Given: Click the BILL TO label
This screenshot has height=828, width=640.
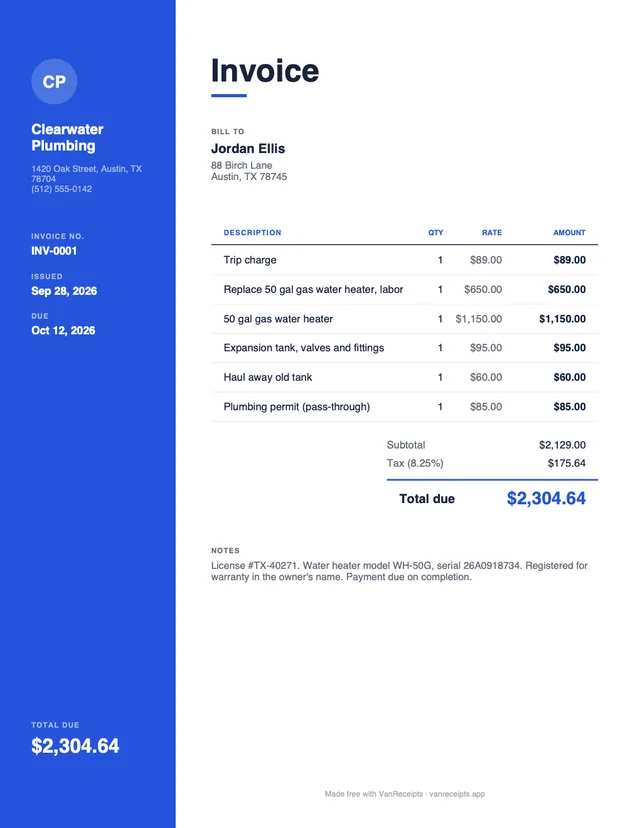Looking at the screenshot, I should 228,131.
